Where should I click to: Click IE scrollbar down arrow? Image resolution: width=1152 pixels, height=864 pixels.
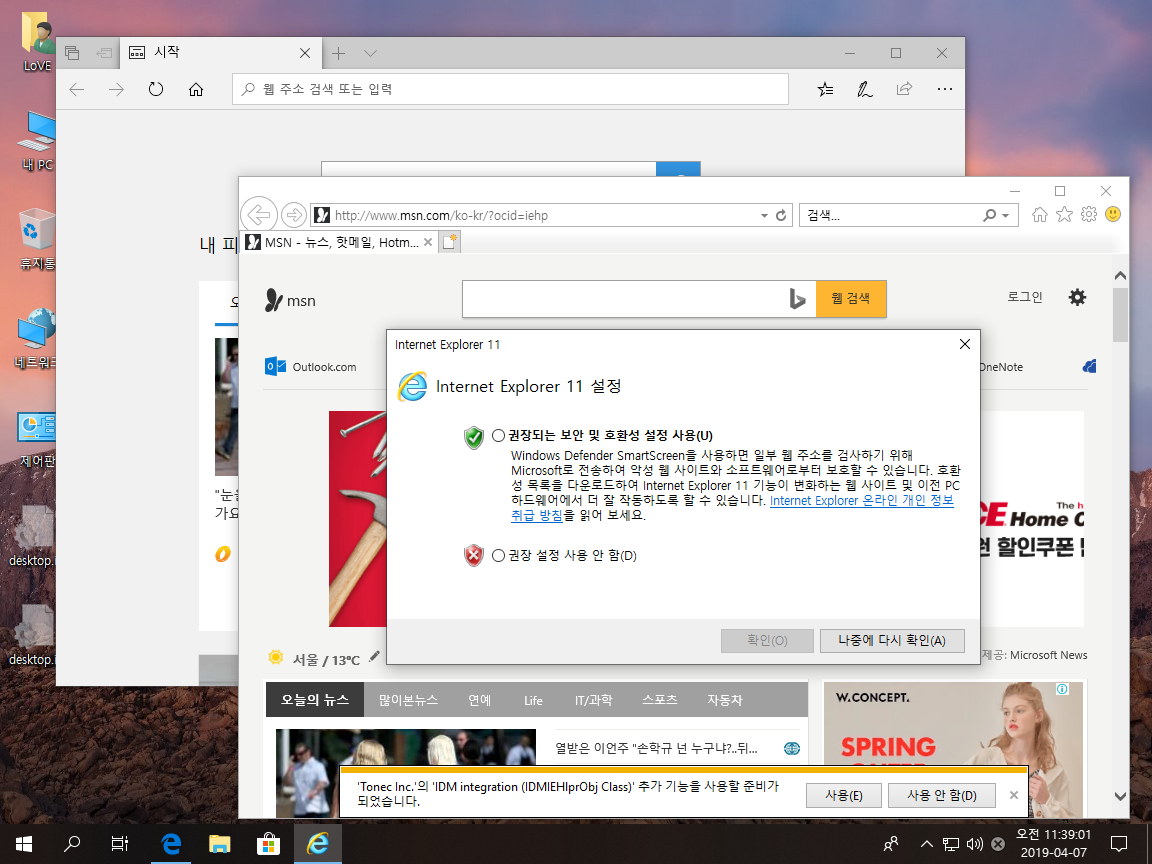click(1120, 796)
